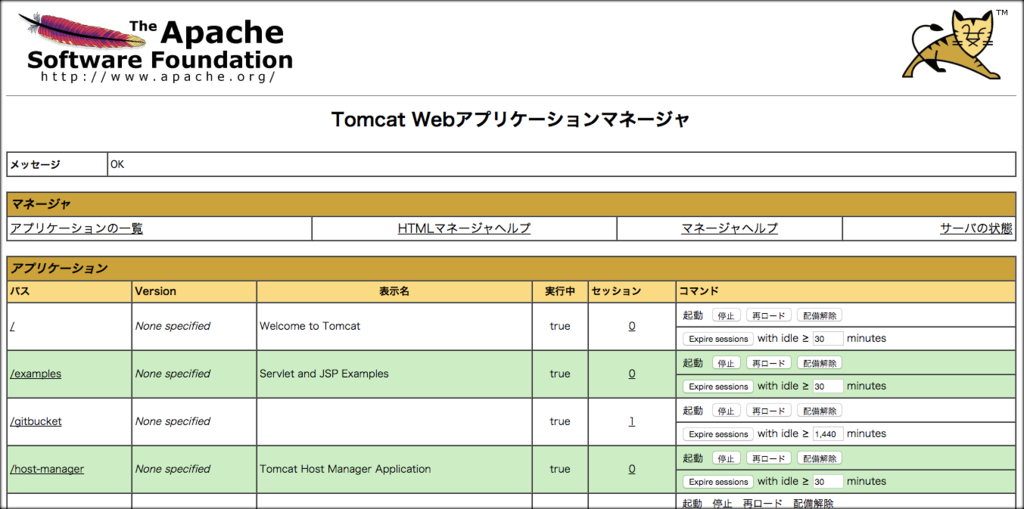Click the Apache Software Foundation logo
This screenshot has width=1024, height=509.
(155, 47)
